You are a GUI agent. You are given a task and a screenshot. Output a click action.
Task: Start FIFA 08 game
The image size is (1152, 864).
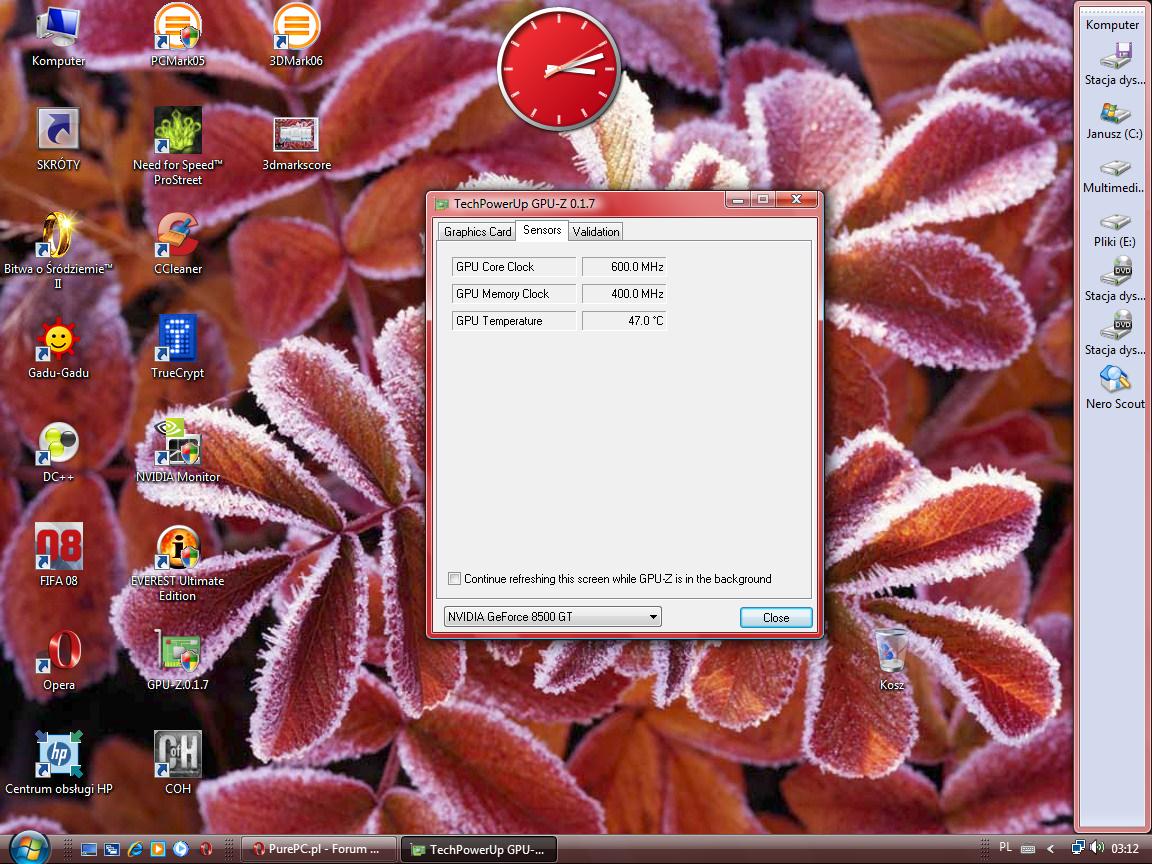pos(58,555)
